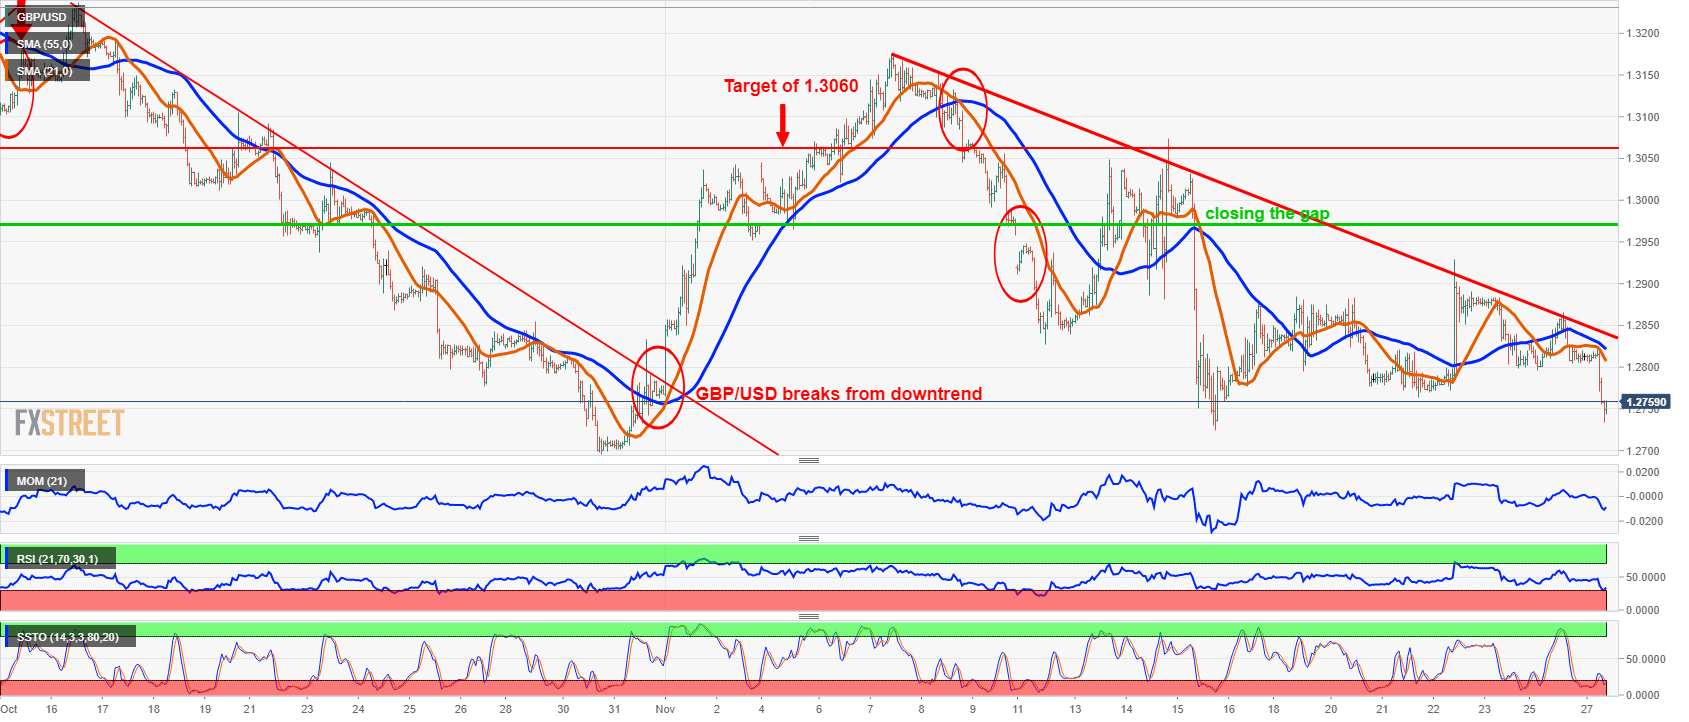
Task: Click divider handle above the MOM pane
Action: coord(809,461)
